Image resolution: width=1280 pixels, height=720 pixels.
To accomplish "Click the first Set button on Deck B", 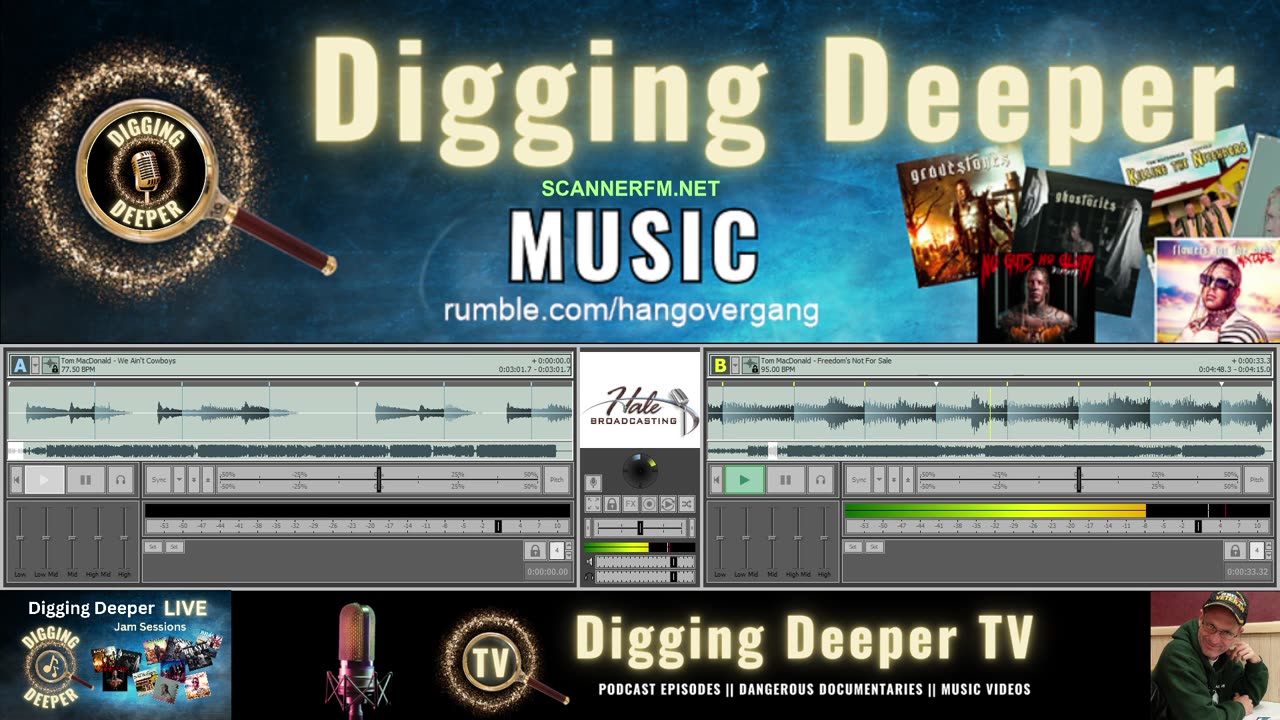I will coord(853,547).
